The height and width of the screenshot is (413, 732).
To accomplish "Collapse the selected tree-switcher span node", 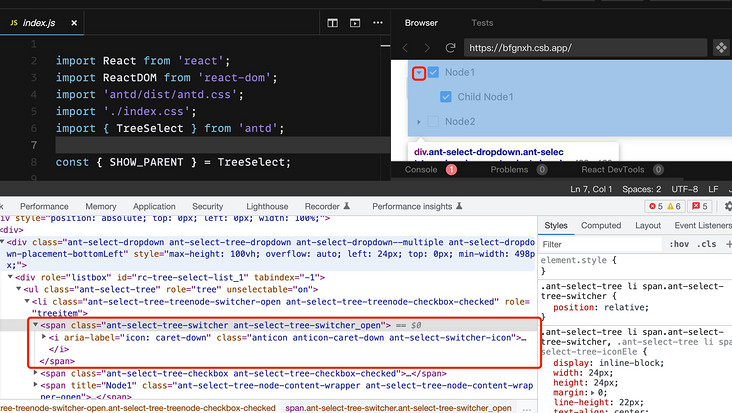I will point(35,325).
